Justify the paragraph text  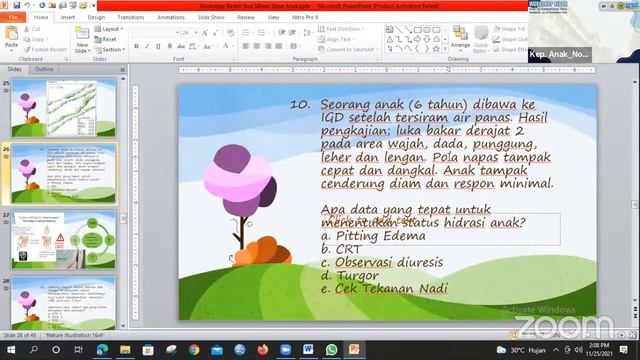click(x=279, y=46)
